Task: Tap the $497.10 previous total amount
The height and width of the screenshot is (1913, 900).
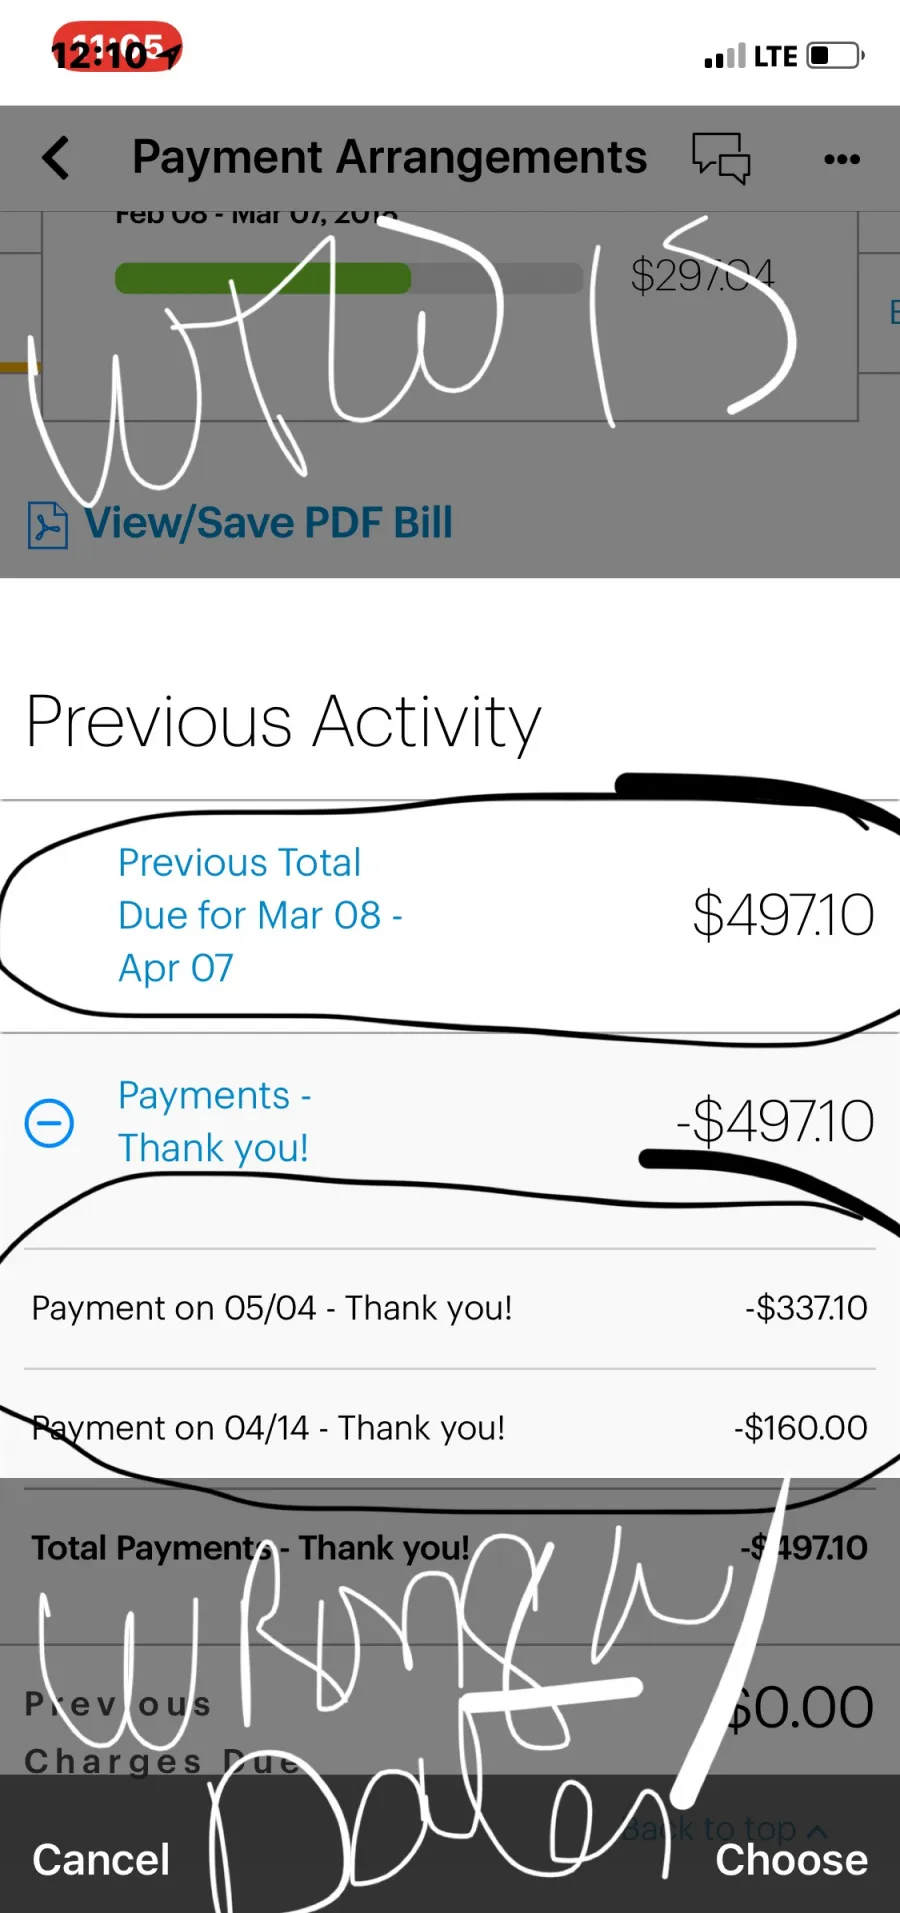Action: (783, 915)
